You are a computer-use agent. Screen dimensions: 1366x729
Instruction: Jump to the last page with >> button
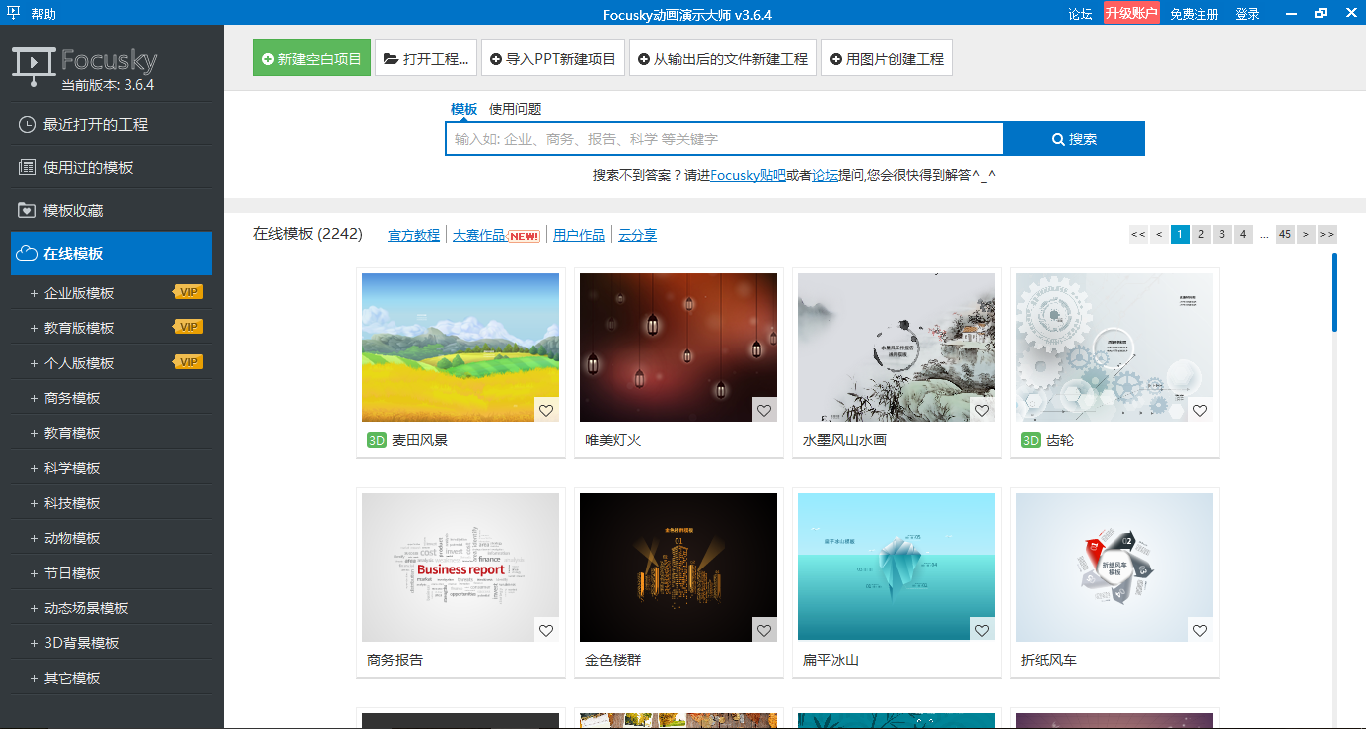[x=1327, y=235]
